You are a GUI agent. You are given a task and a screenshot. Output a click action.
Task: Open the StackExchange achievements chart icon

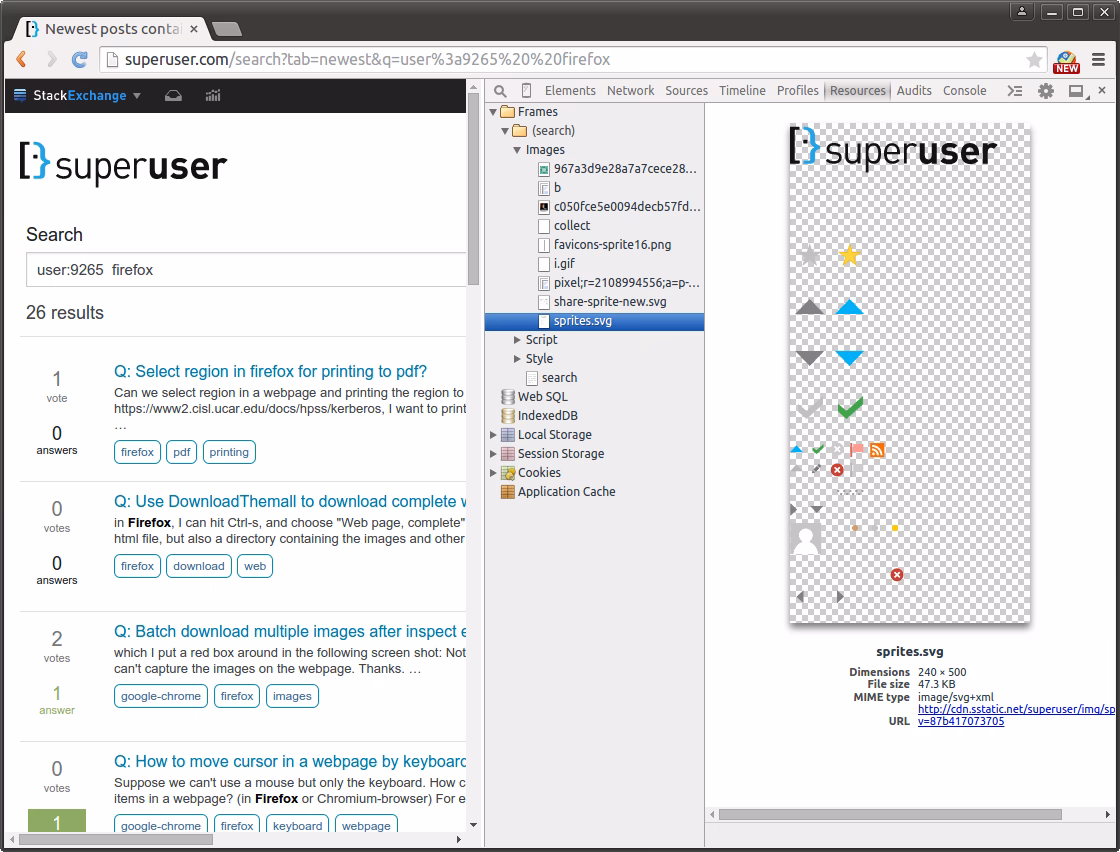(x=213, y=96)
